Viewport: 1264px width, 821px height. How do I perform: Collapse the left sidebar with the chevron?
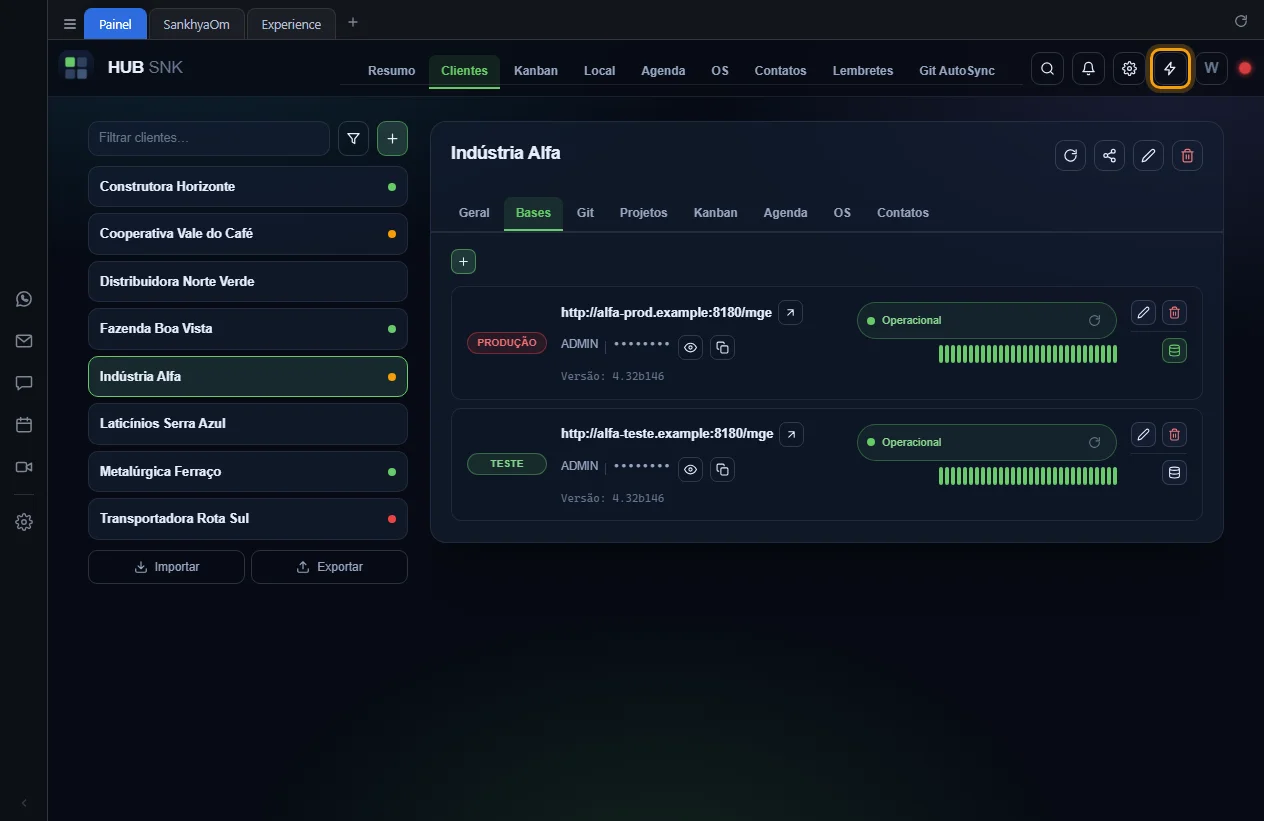pos(24,803)
